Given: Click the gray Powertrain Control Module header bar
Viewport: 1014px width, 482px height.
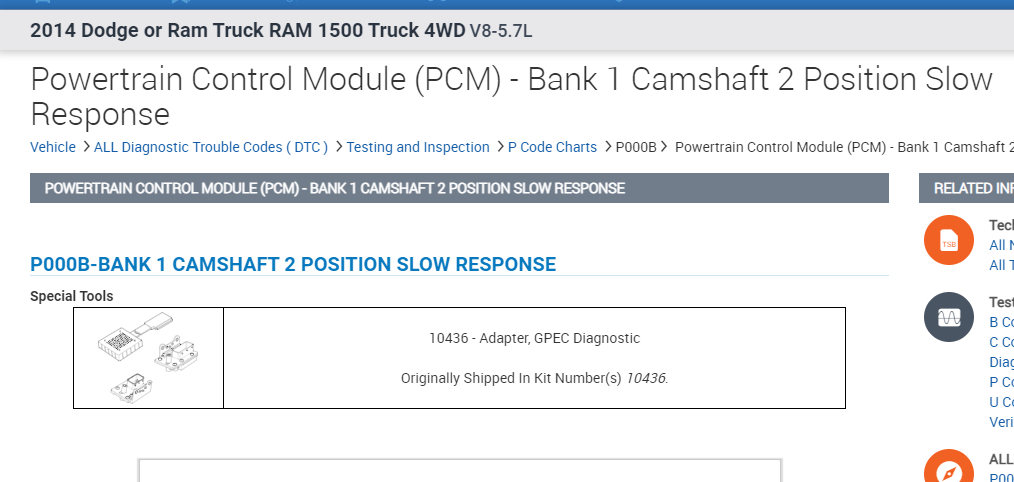Looking at the screenshot, I should coord(459,188).
